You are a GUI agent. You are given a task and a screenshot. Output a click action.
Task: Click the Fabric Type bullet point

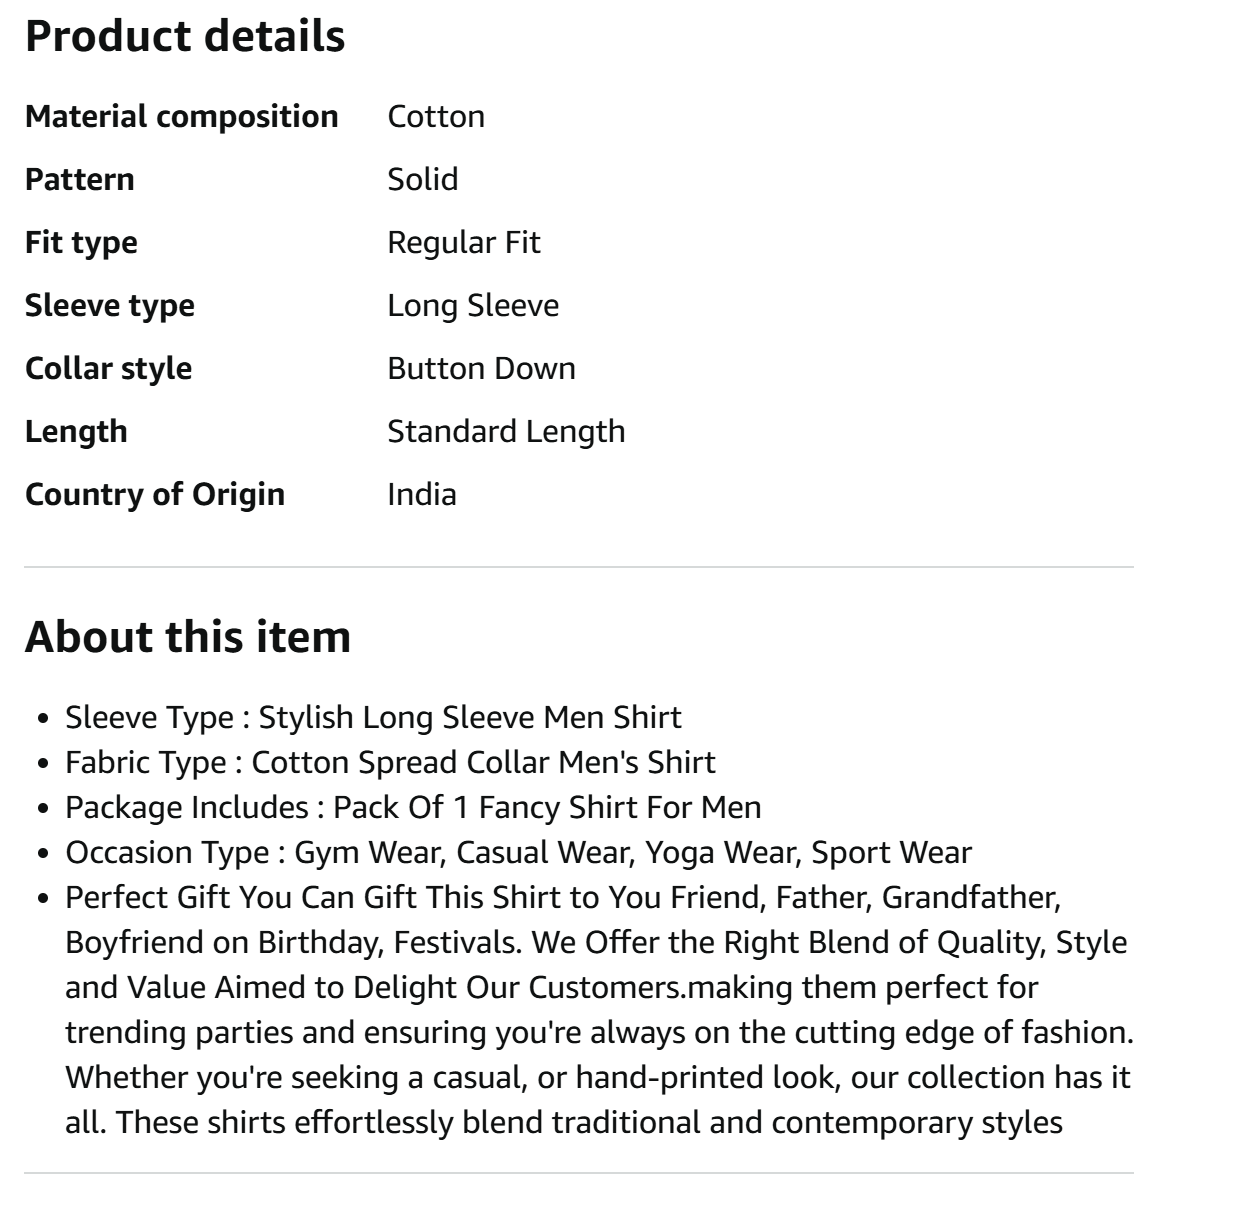point(390,762)
